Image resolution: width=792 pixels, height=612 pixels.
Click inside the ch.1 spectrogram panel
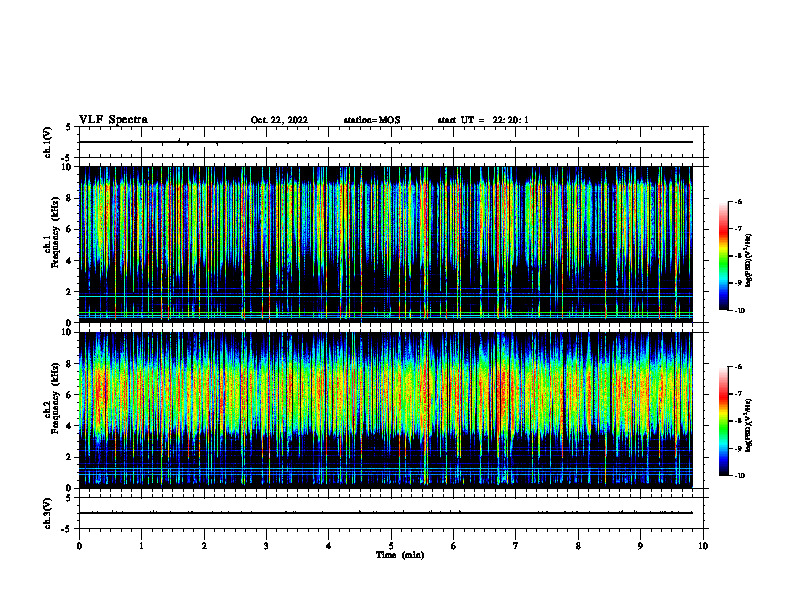pos(385,244)
